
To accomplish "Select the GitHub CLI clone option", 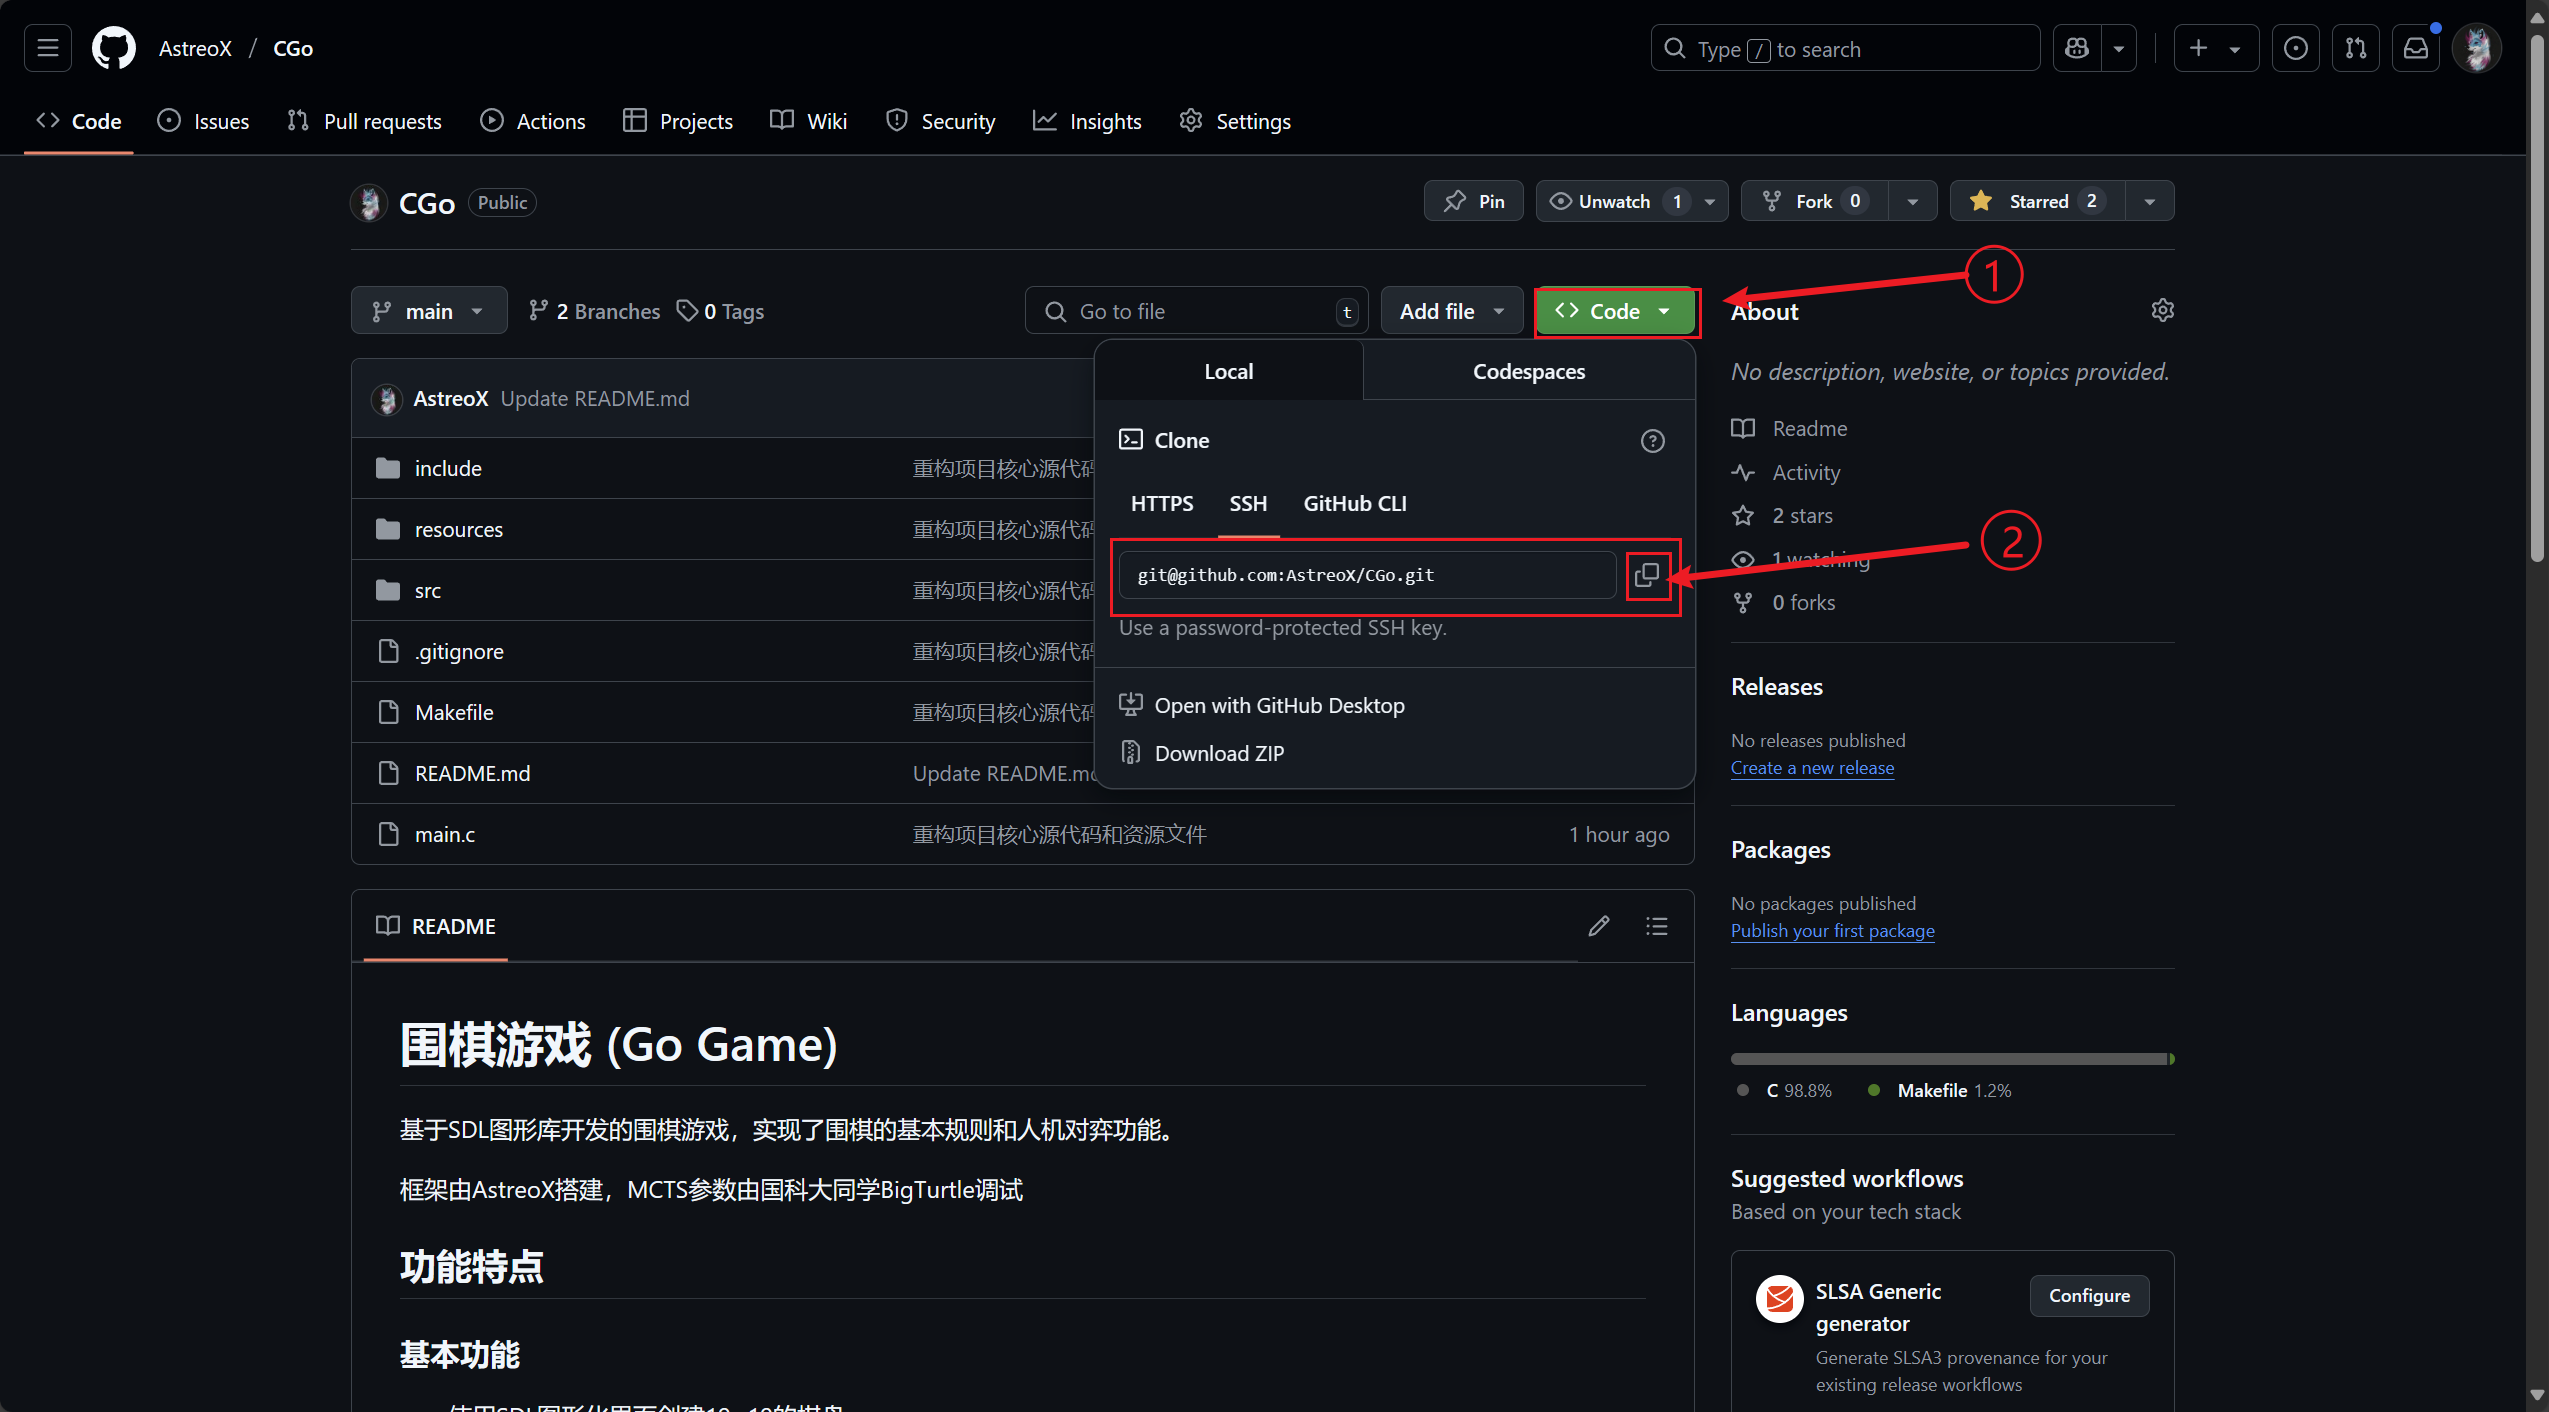I will (1355, 503).
